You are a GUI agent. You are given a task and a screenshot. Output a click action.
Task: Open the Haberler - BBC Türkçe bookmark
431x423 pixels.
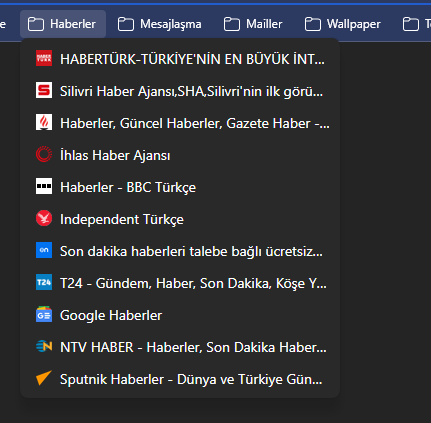coord(180,187)
